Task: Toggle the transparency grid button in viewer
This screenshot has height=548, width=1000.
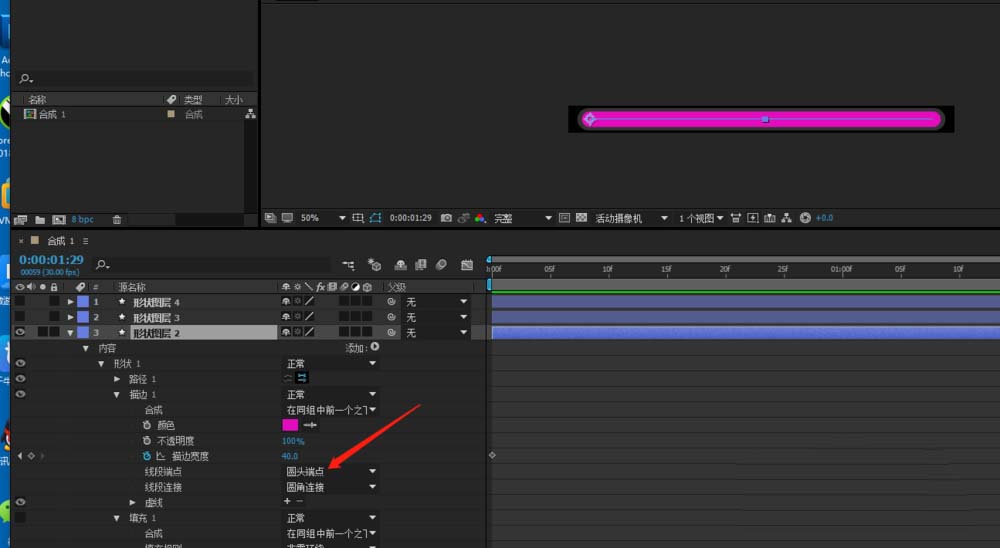Action: 580,218
